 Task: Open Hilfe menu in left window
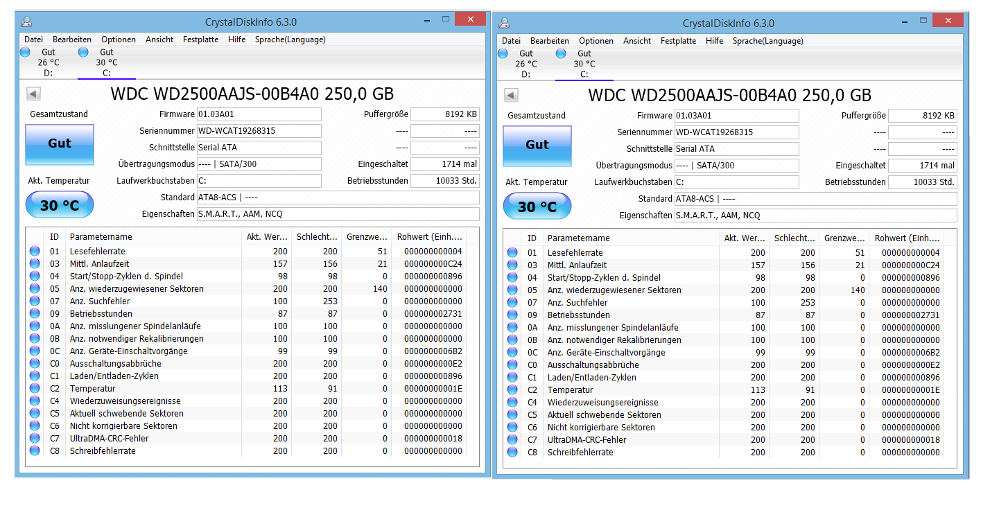tap(237, 40)
